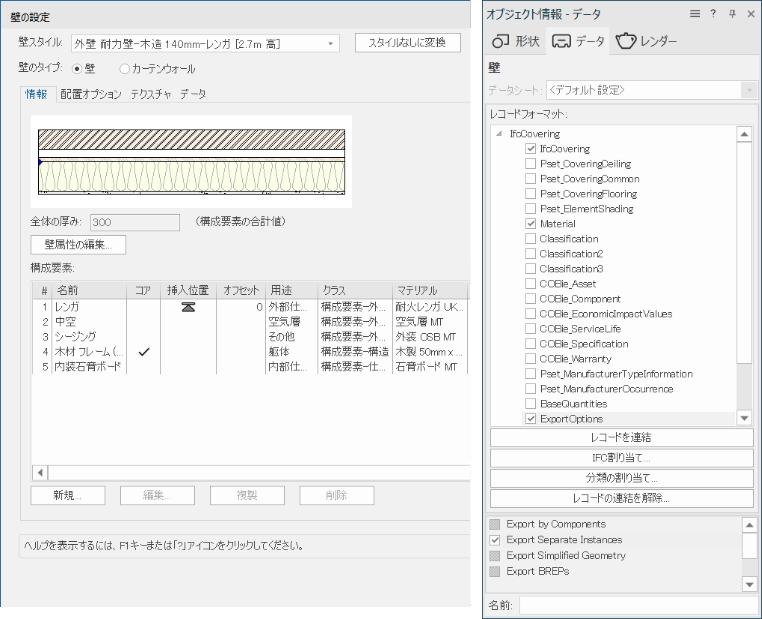Image resolution: width=762 pixels, height=619 pixels.
Task: Click the help question mark icon
Action: coord(713,13)
